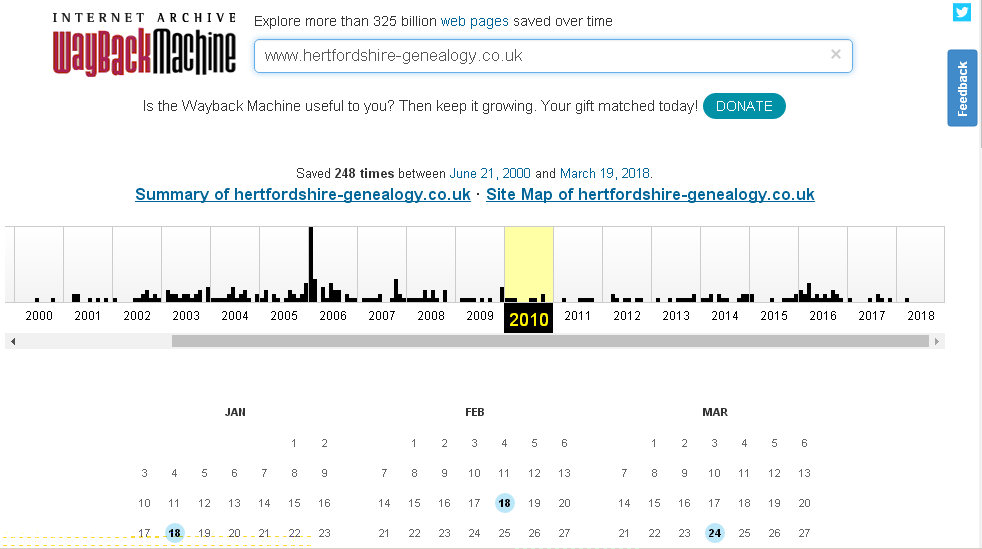Image resolution: width=982 pixels, height=549 pixels.
Task: Select year 2018 in the timeline
Action: coord(921,316)
